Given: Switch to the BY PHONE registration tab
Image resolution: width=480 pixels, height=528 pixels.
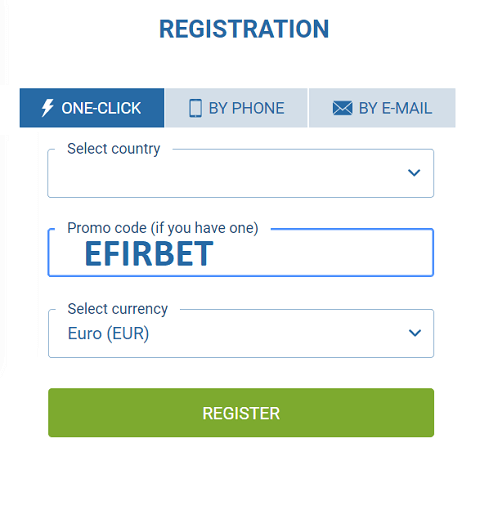Looking at the screenshot, I should coord(236,108).
